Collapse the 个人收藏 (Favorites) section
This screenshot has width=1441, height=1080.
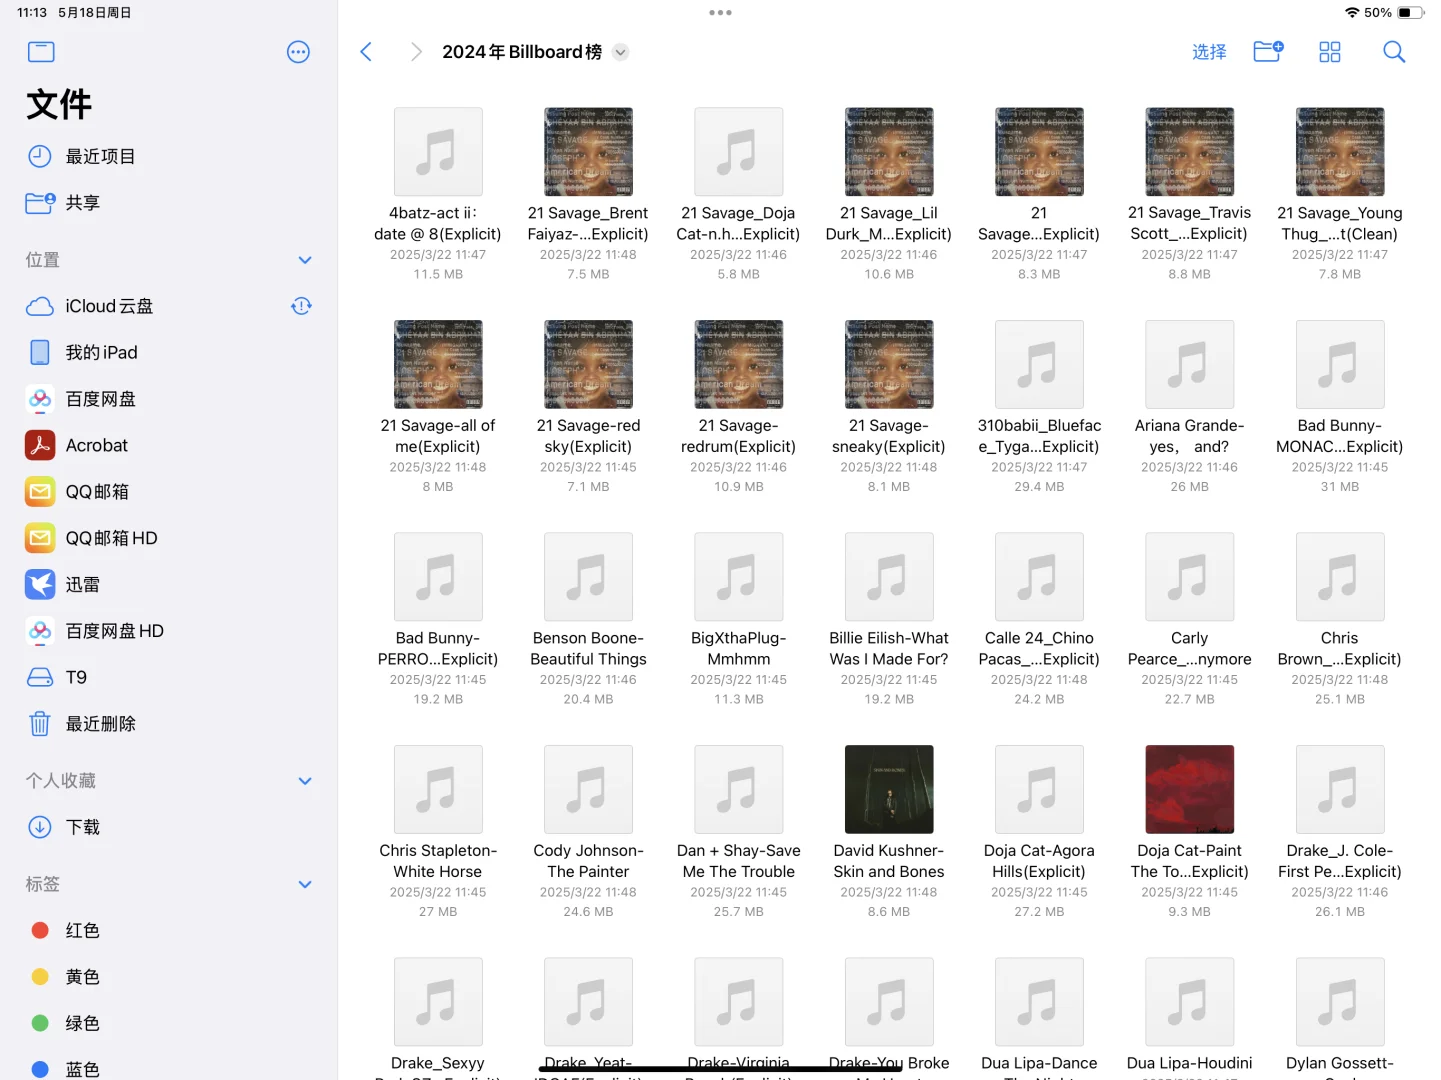click(x=305, y=781)
